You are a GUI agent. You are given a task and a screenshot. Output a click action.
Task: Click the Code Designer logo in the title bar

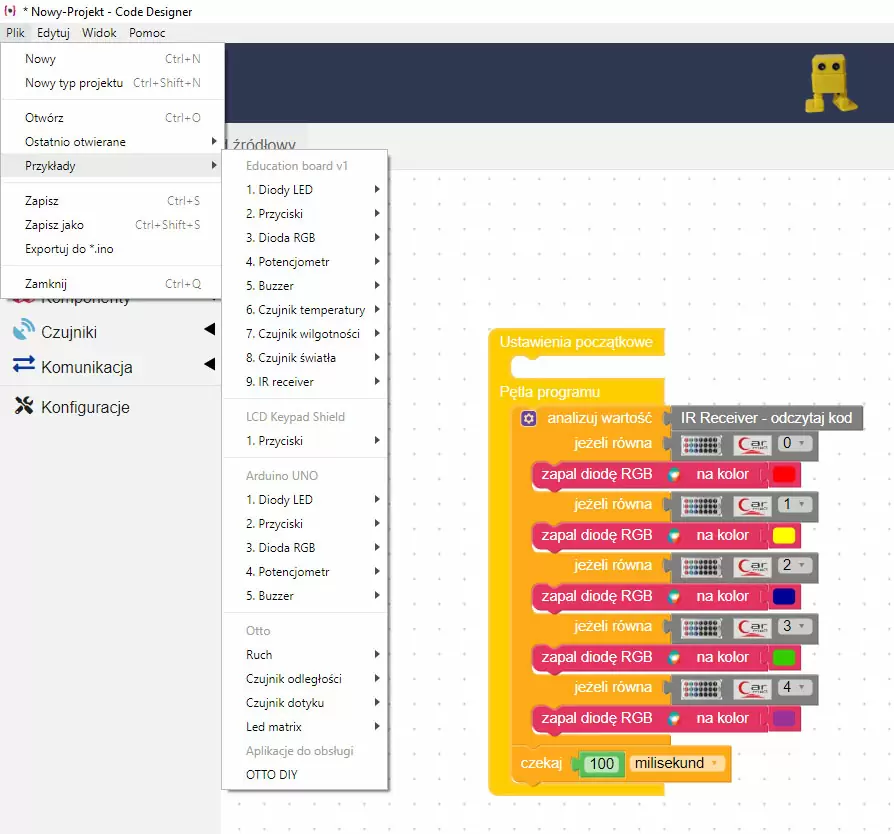click(10, 13)
